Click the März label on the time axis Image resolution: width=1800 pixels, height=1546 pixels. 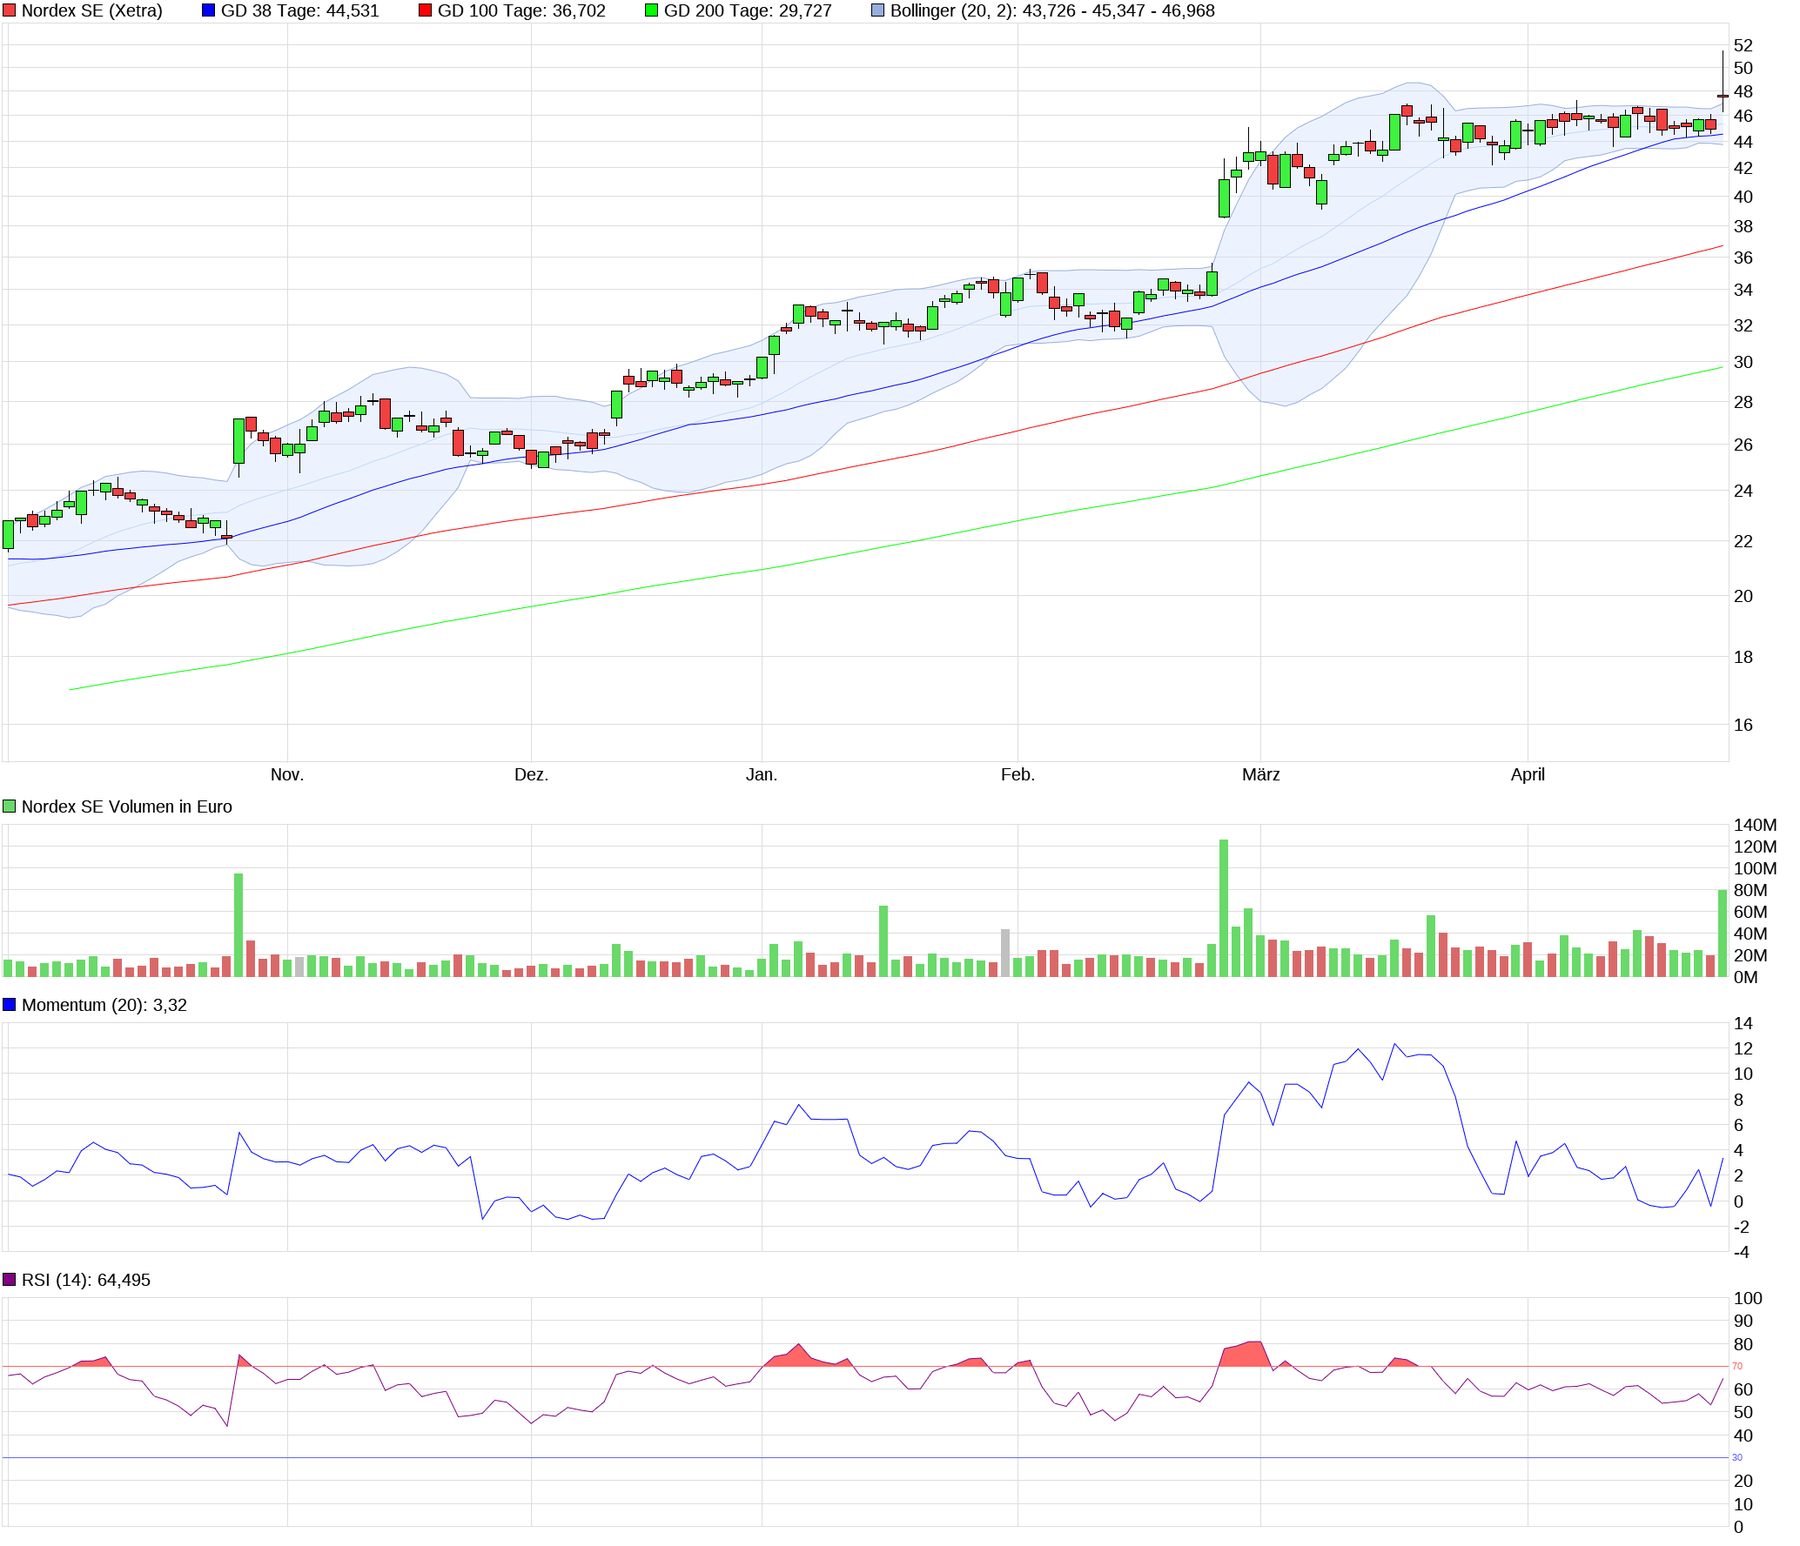point(1261,775)
